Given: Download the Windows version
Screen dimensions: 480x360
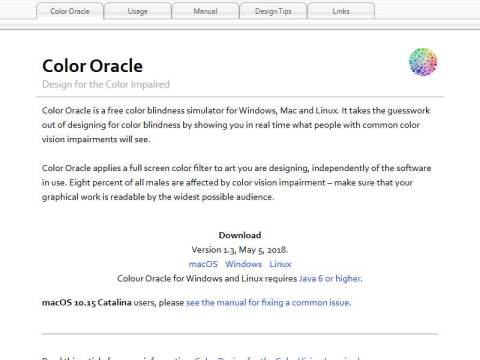Looking at the screenshot, I should (243, 264).
